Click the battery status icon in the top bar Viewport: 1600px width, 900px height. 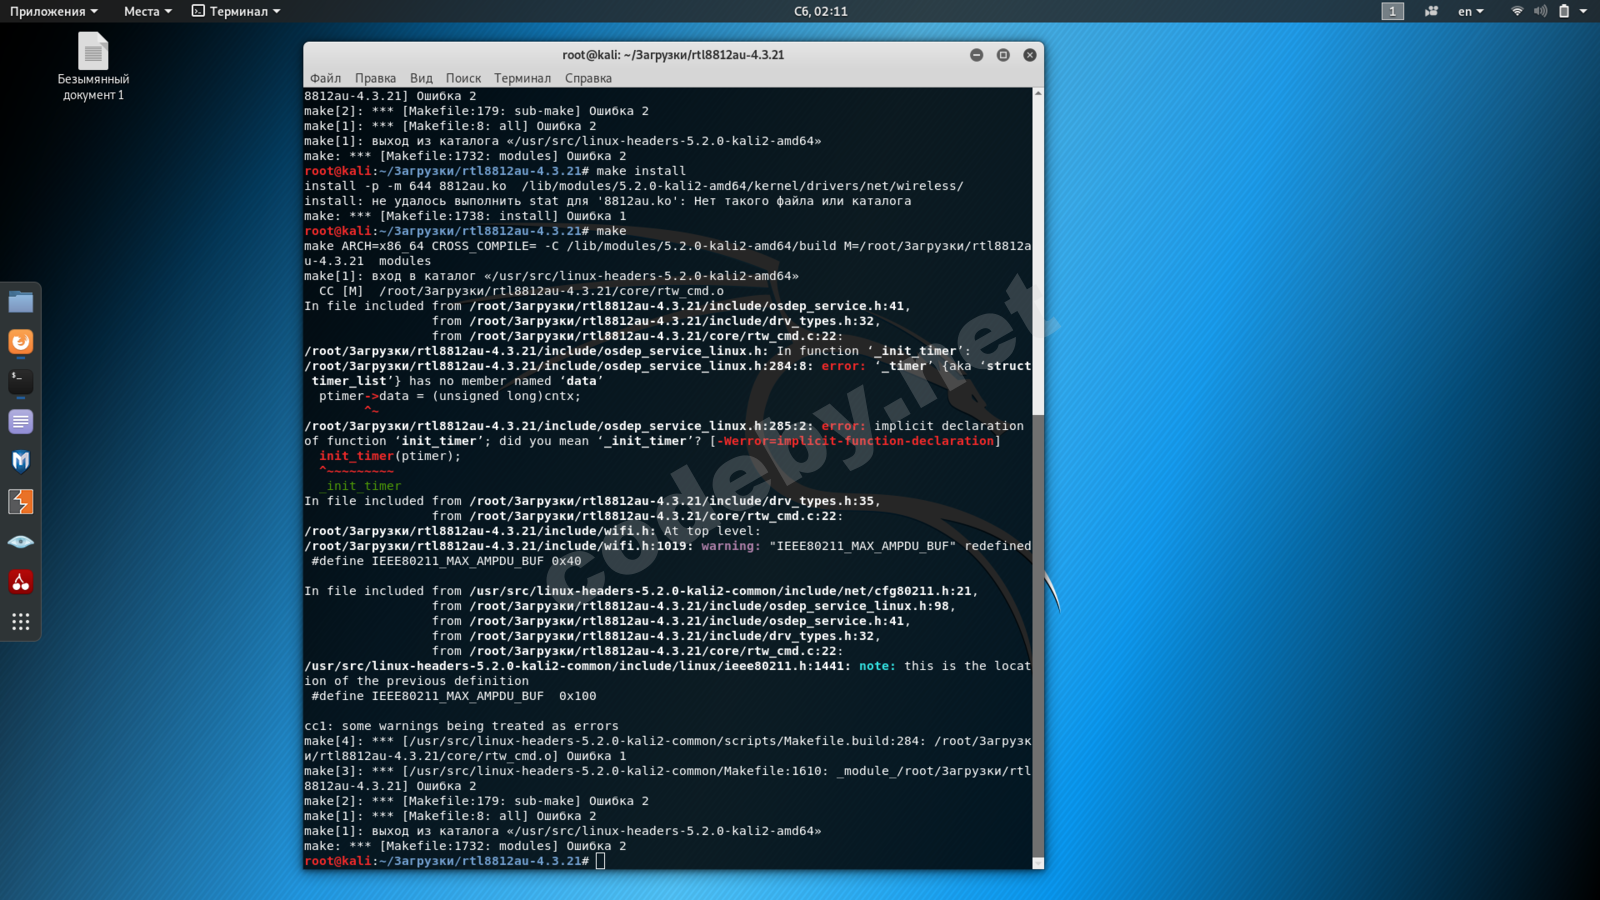tap(1564, 11)
